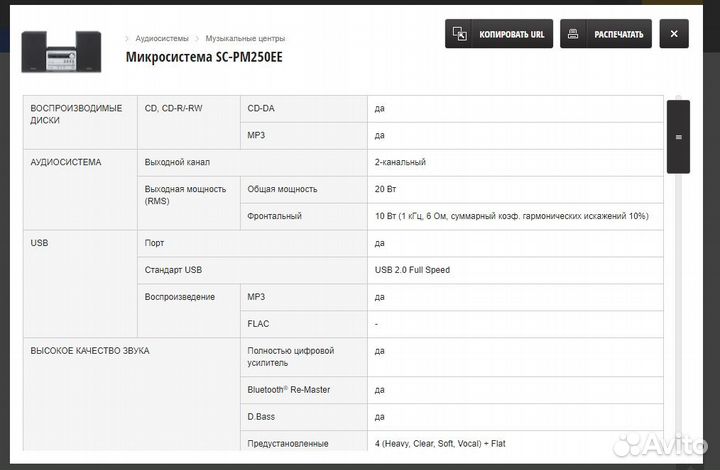Screen dimensions: 720x470
Task: Click the Микросистема SC-PM250EE title
Action: tap(204, 57)
